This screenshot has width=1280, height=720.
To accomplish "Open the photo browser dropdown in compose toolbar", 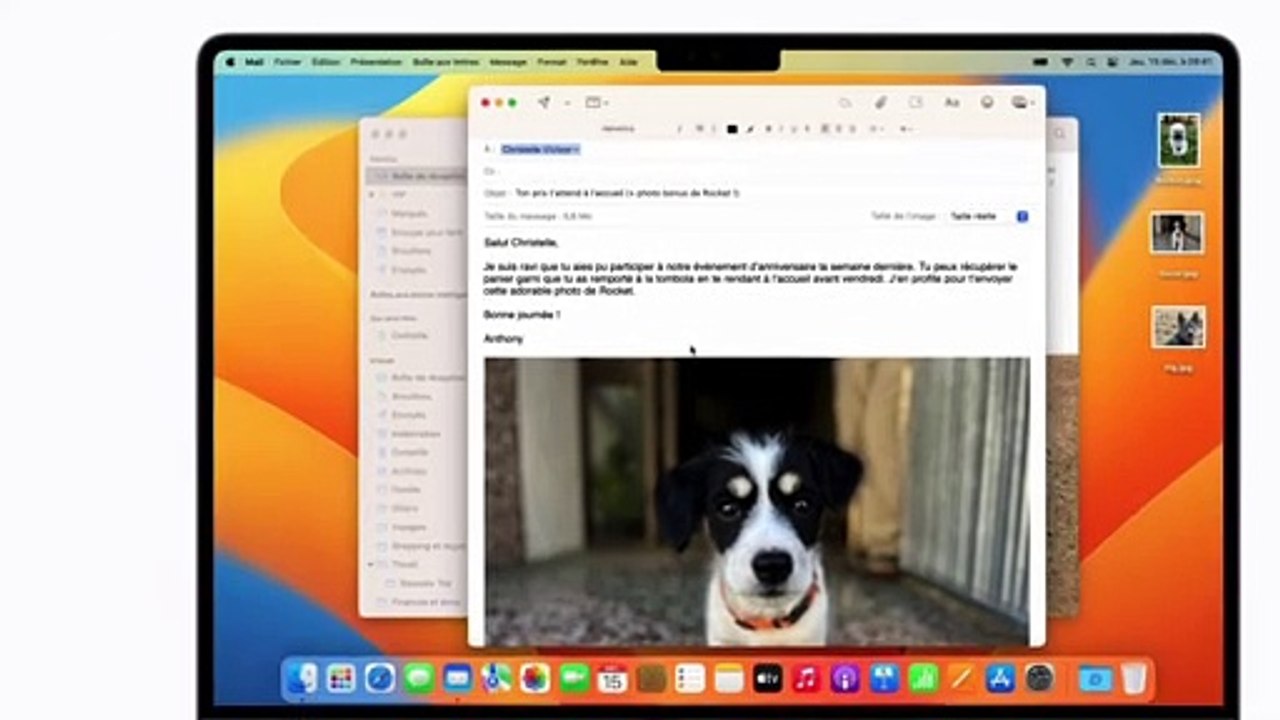I will 1021,102.
